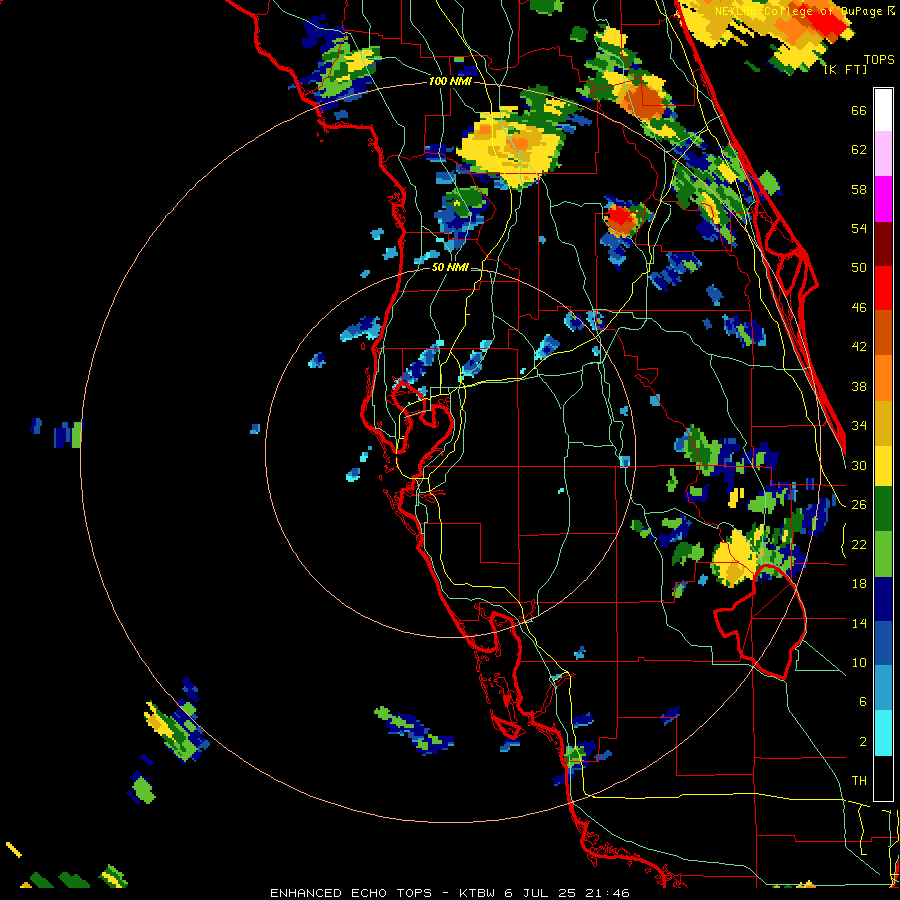Choose the cyan legend color band
The height and width of the screenshot is (900, 900).
coord(883,734)
